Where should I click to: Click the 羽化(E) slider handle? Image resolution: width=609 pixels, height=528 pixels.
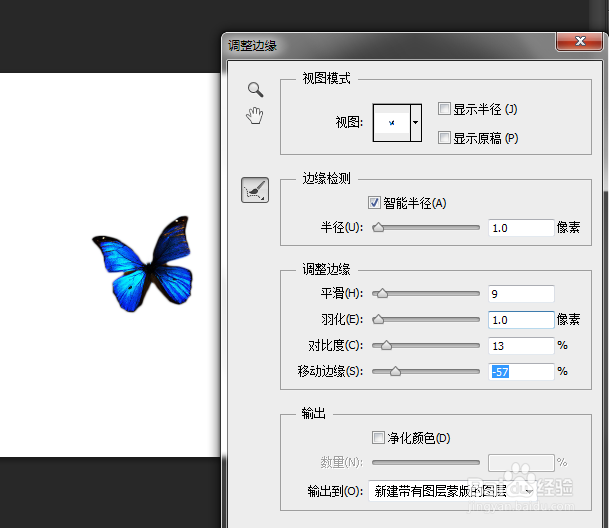point(378,319)
